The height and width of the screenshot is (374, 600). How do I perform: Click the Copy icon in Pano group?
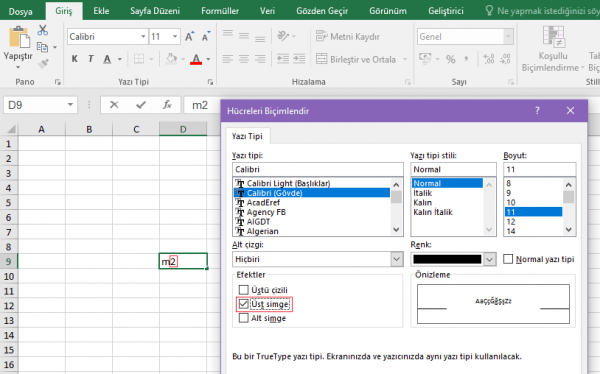click(x=42, y=47)
